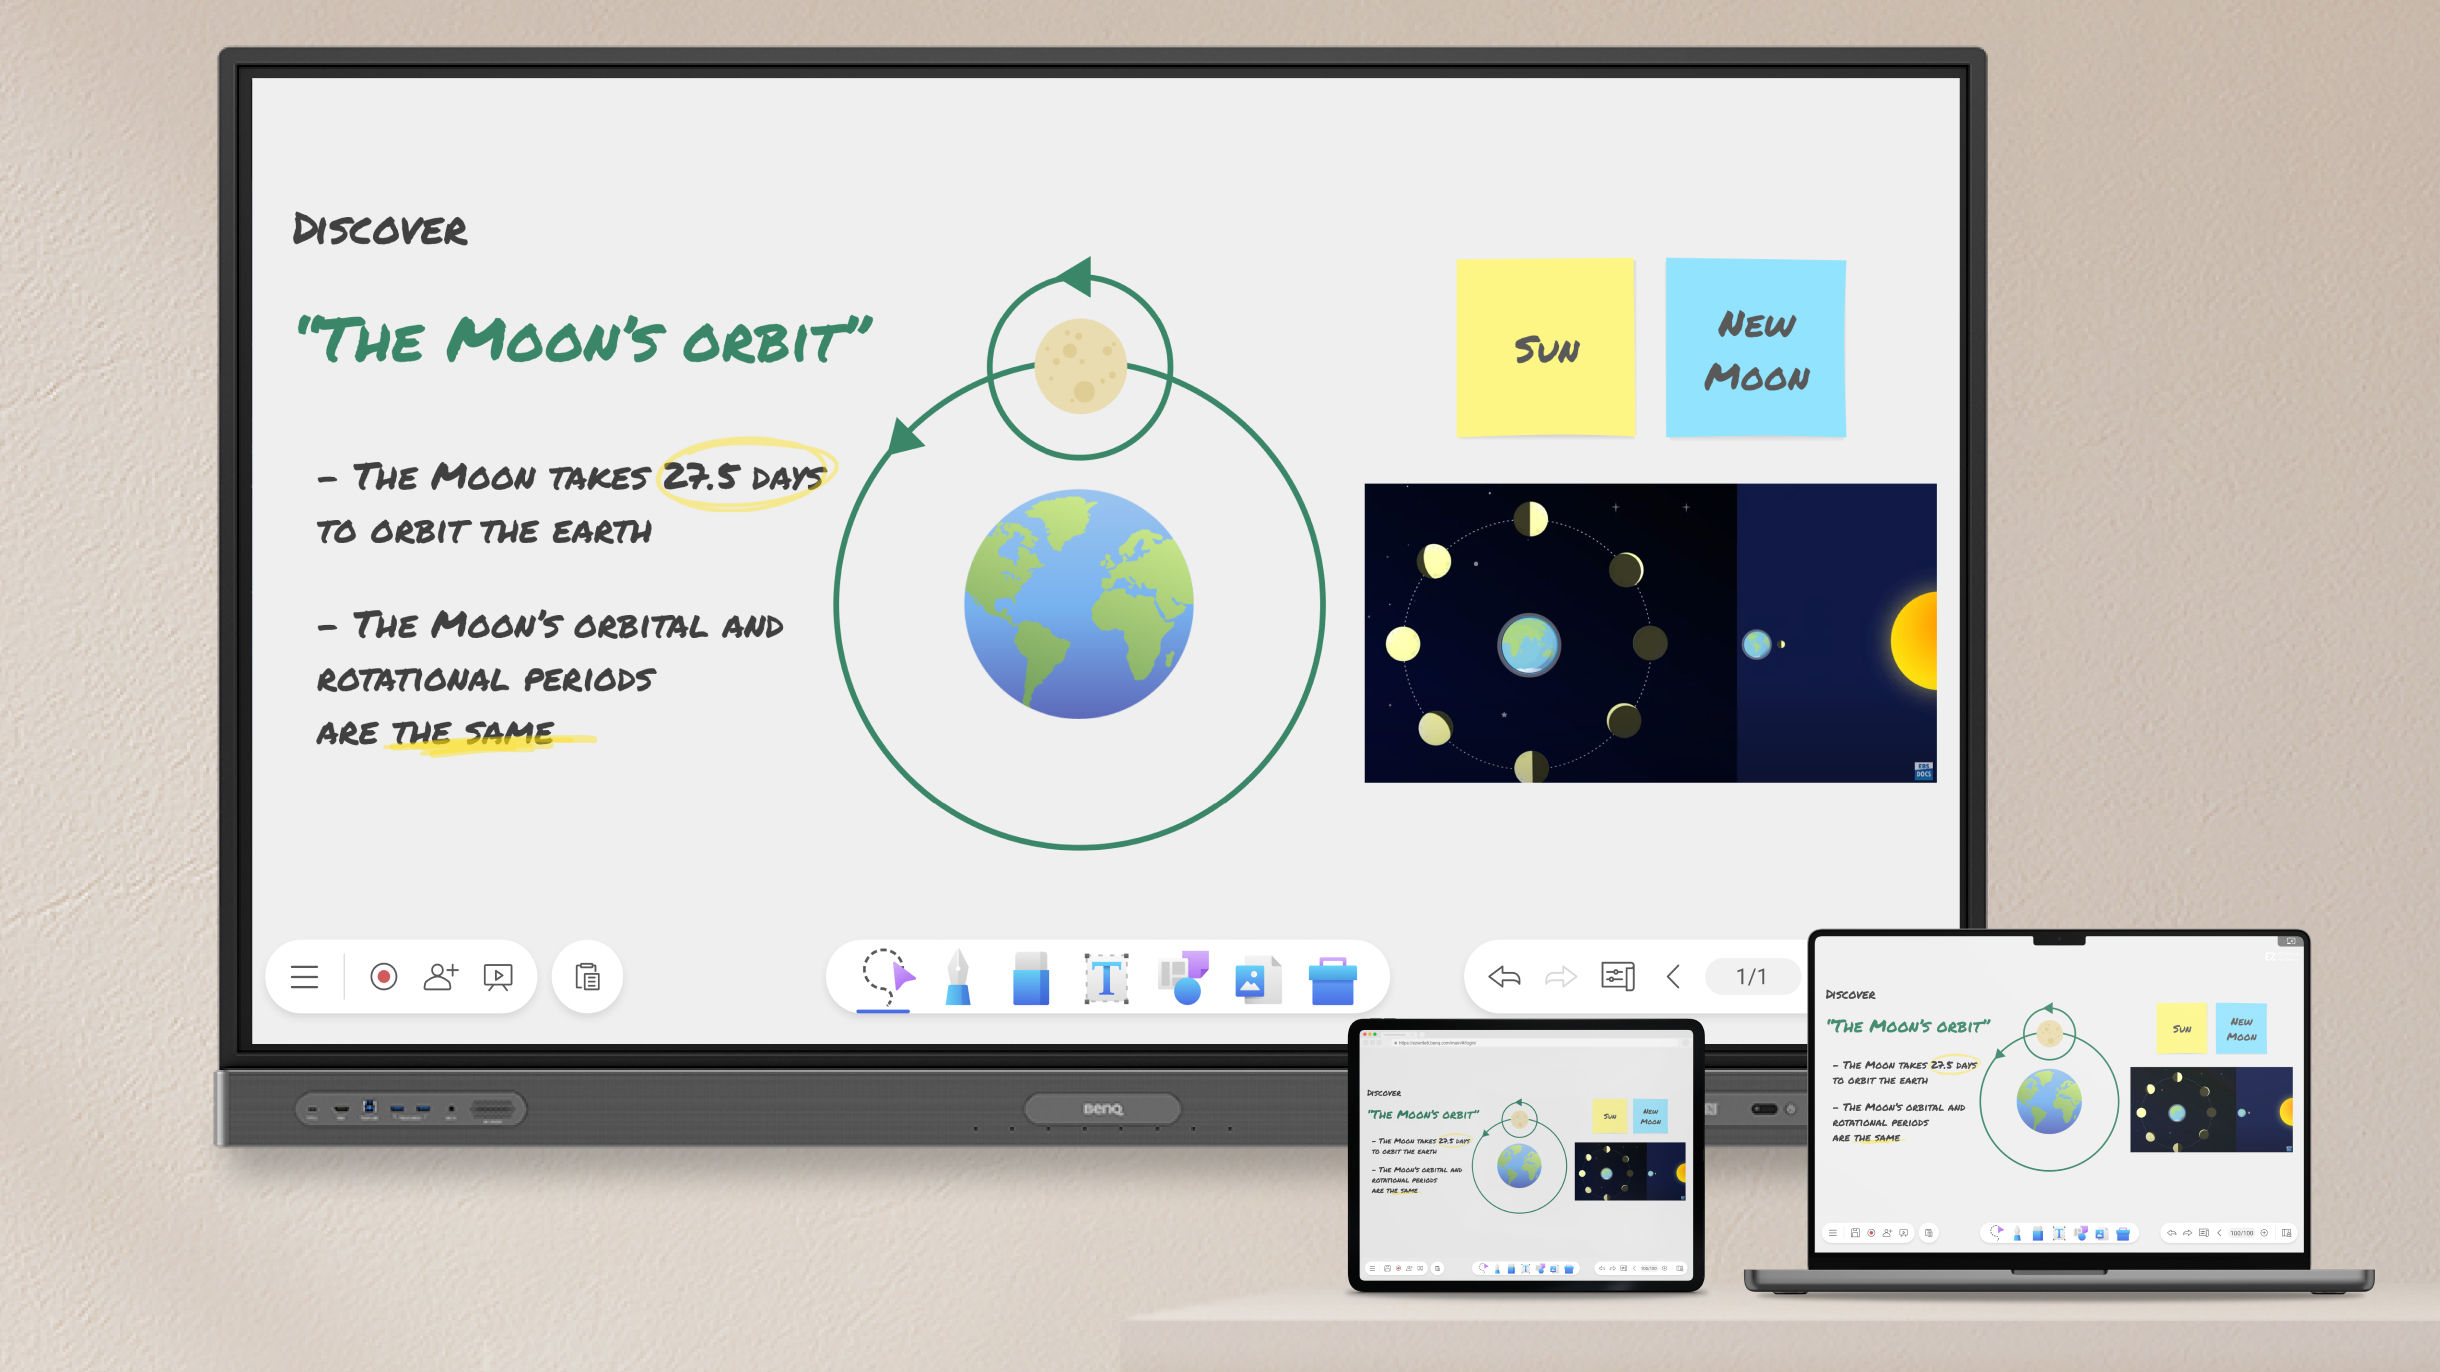The image size is (2440, 1372).
Task: Click the screen share/present icon
Action: coord(496,975)
